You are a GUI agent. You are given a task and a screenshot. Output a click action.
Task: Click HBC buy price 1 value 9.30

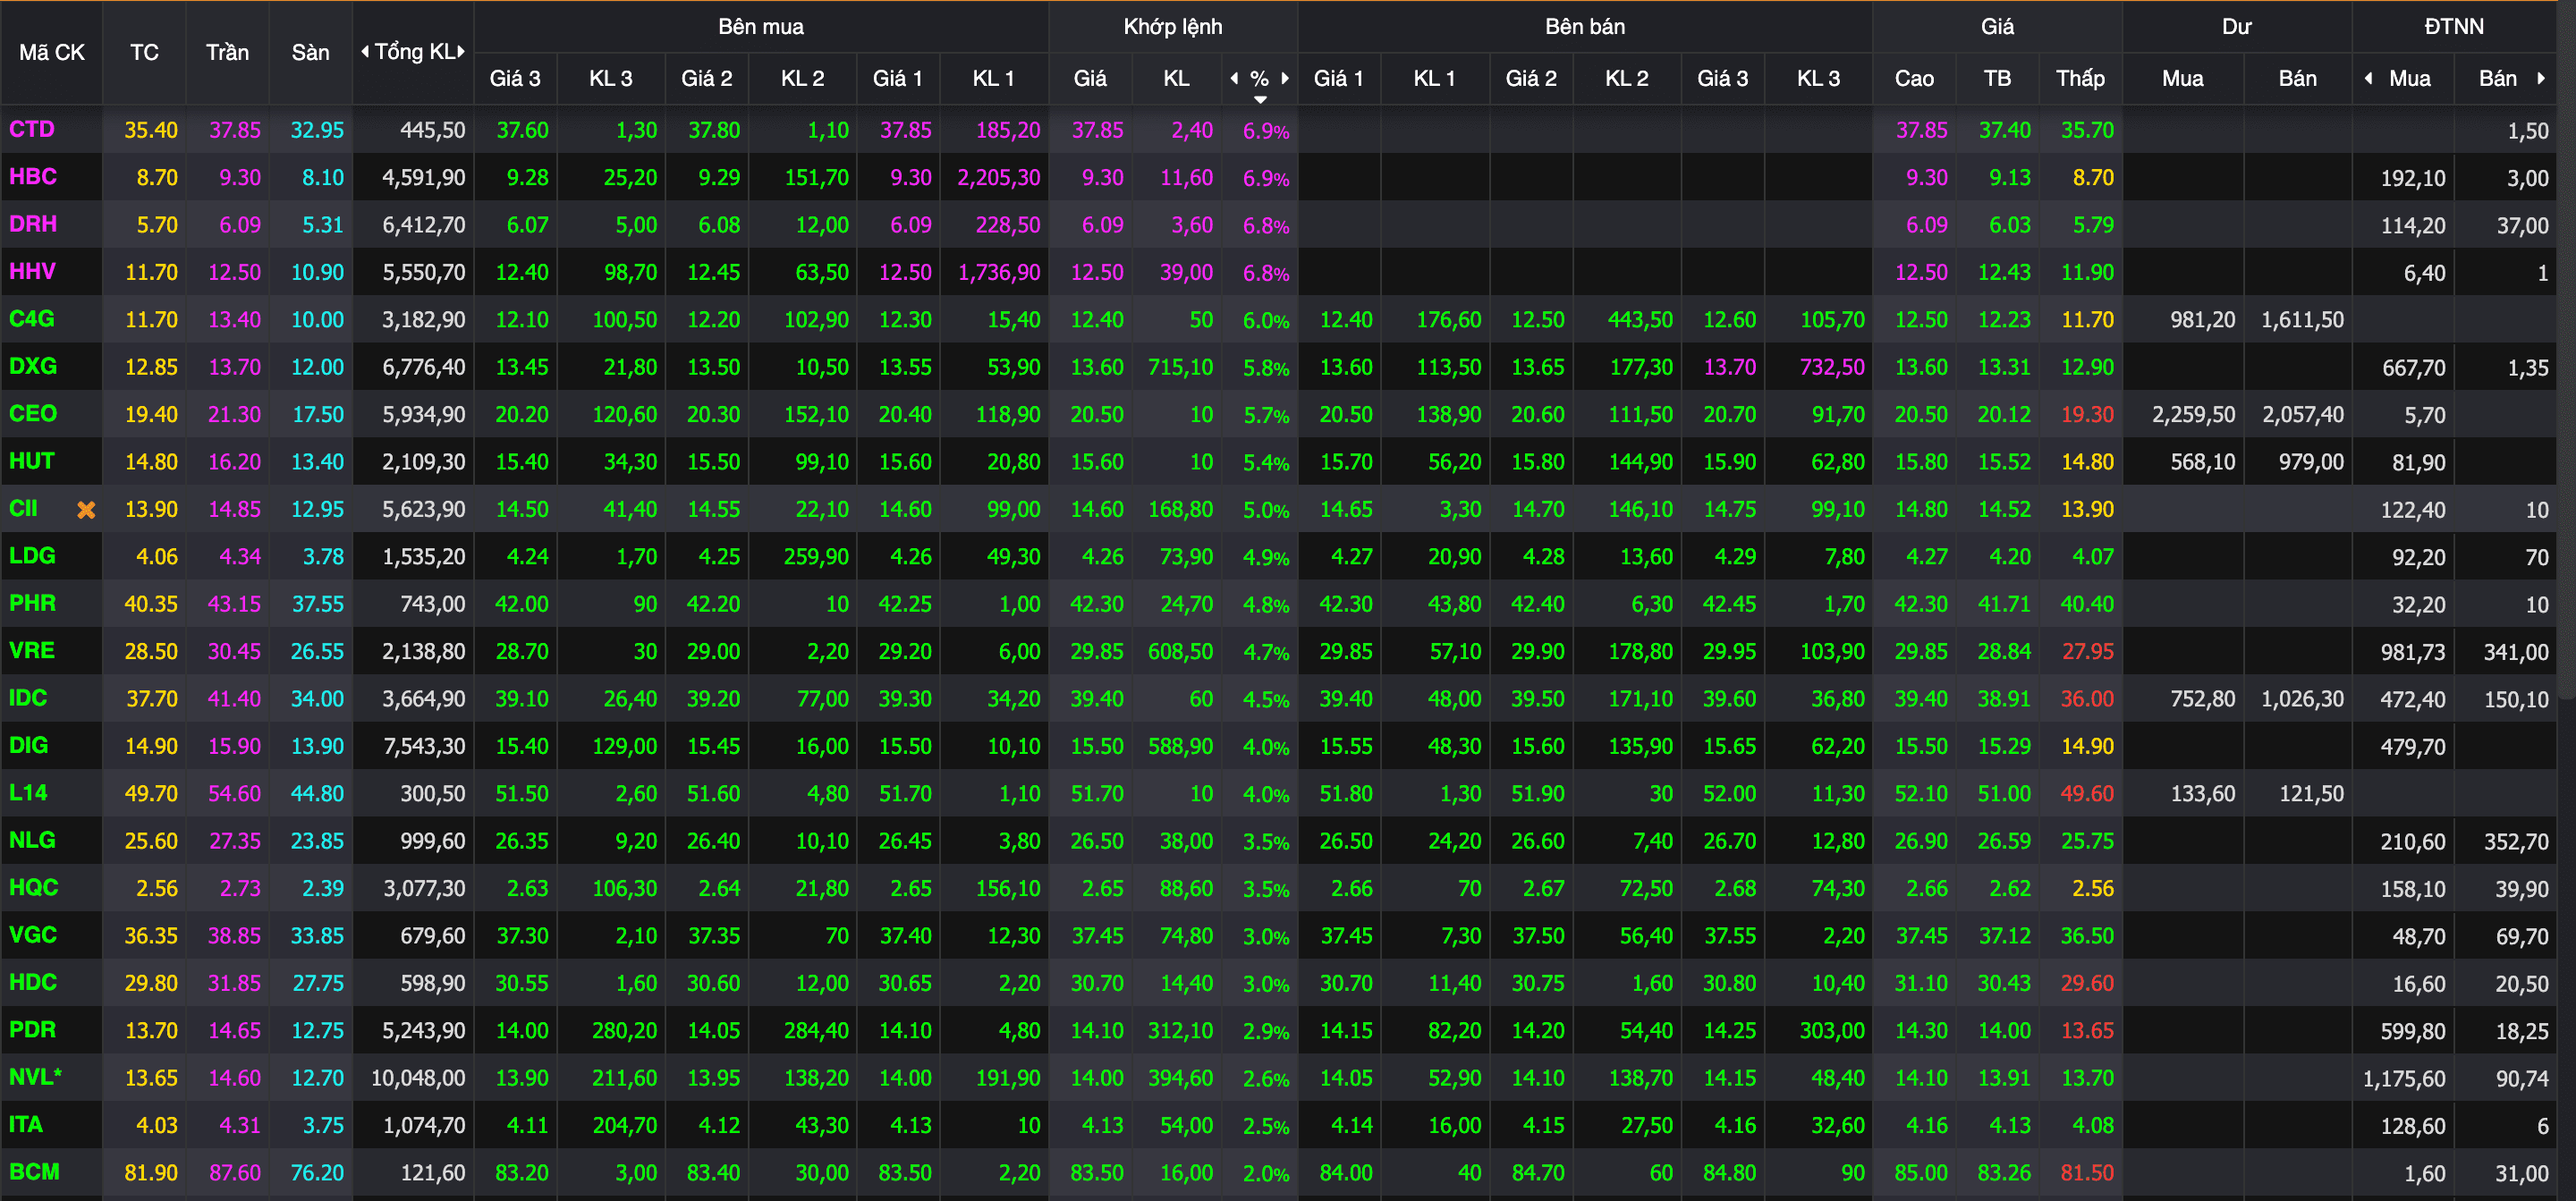pos(911,178)
